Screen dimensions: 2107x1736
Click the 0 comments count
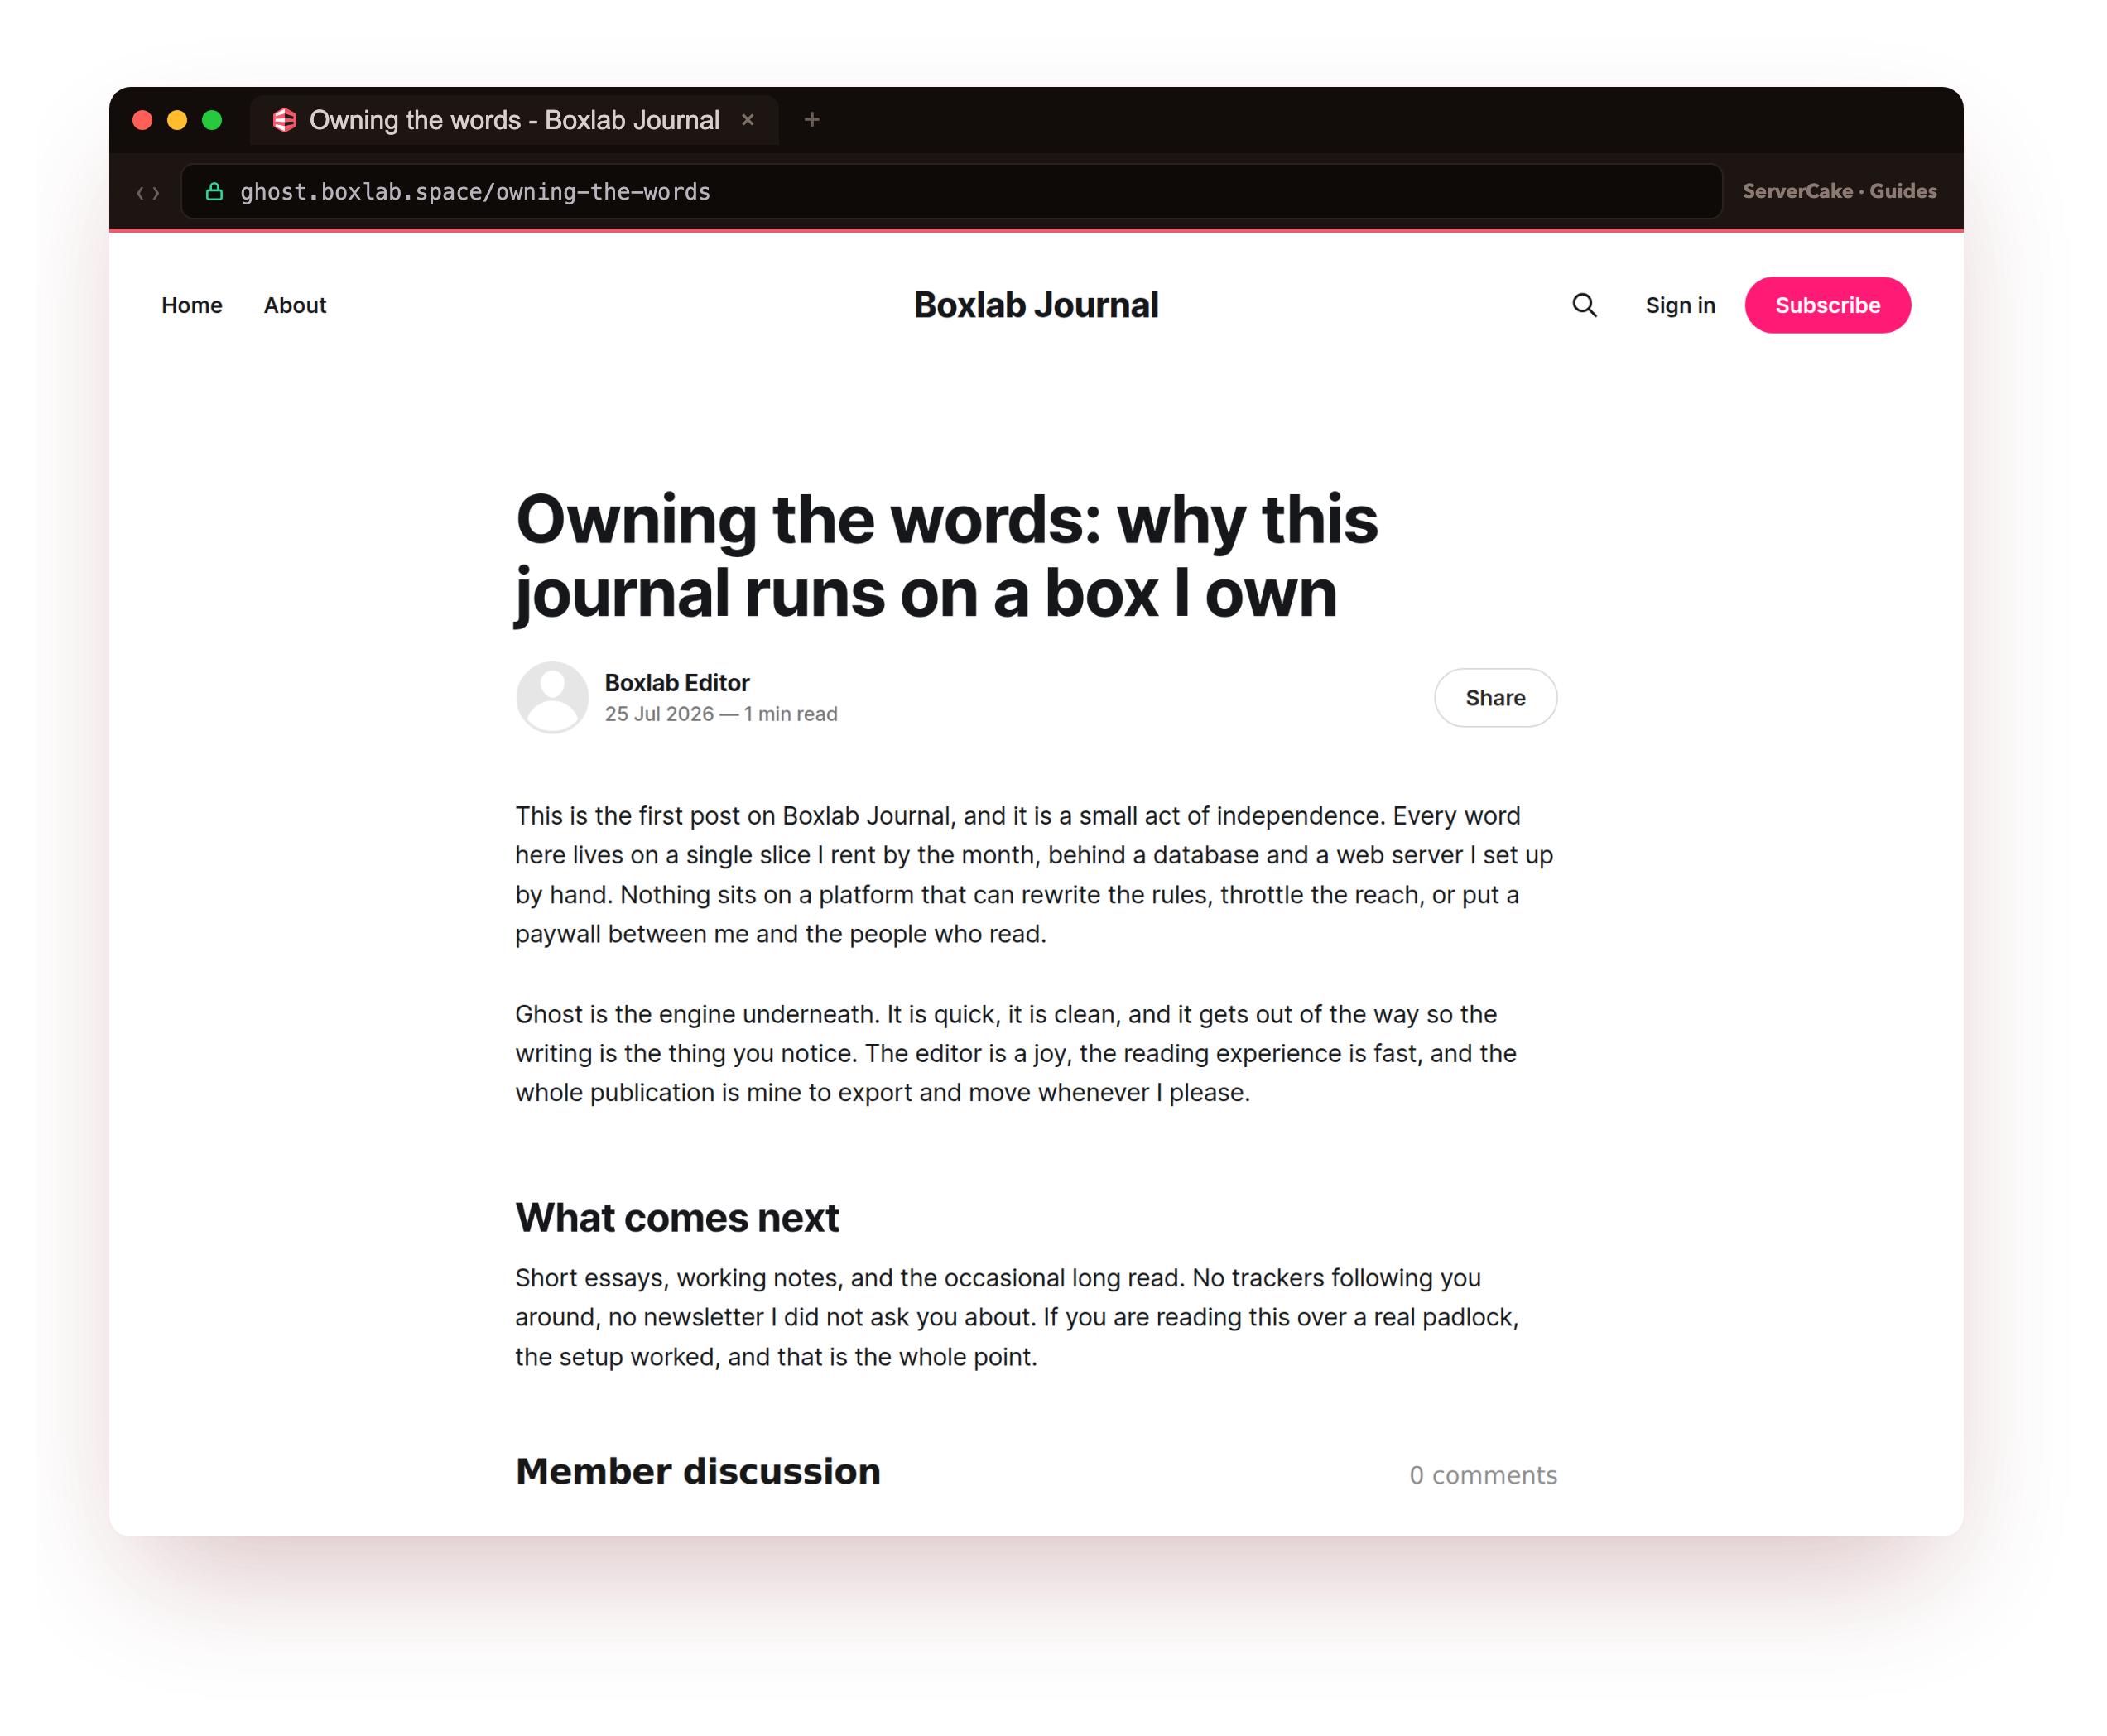[x=1483, y=1475]
